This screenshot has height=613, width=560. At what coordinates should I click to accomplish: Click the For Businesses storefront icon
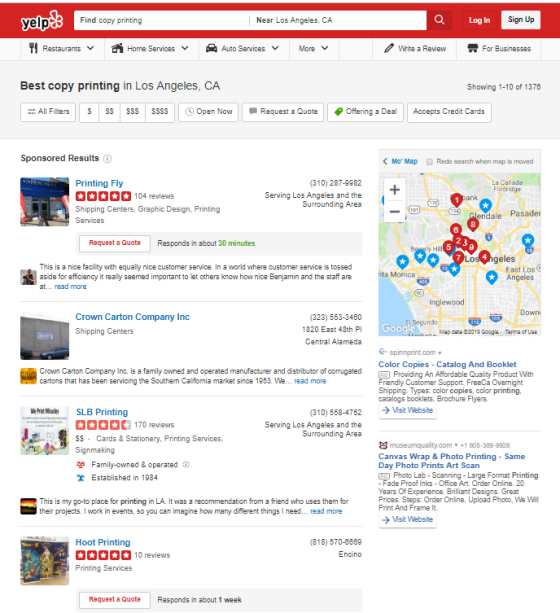pos(472,48)
